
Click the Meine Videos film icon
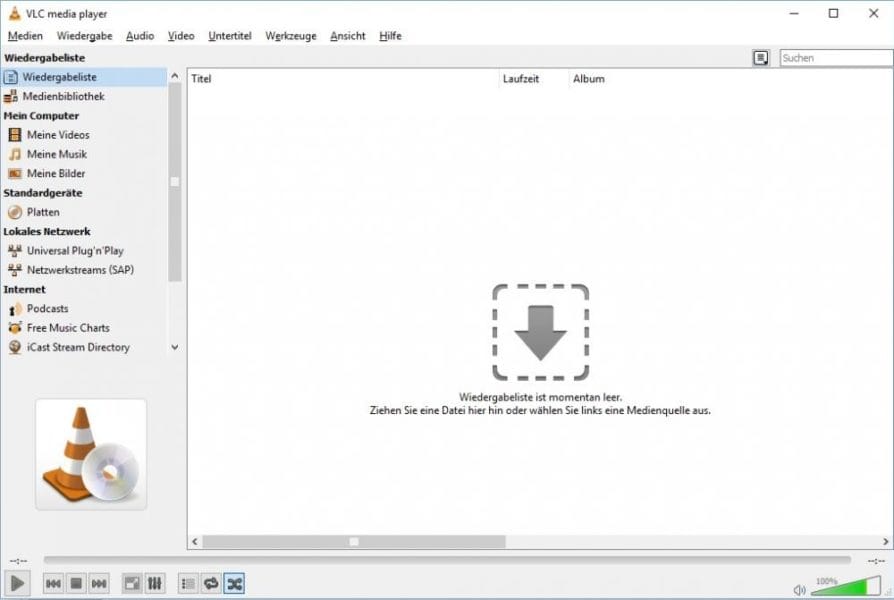(x=15, y=135)
